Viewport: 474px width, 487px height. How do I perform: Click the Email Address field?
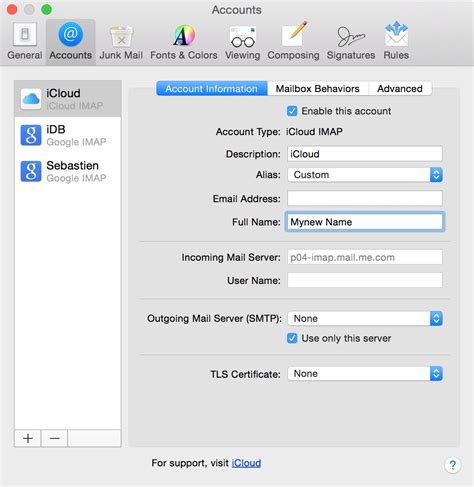coord(365,199)
